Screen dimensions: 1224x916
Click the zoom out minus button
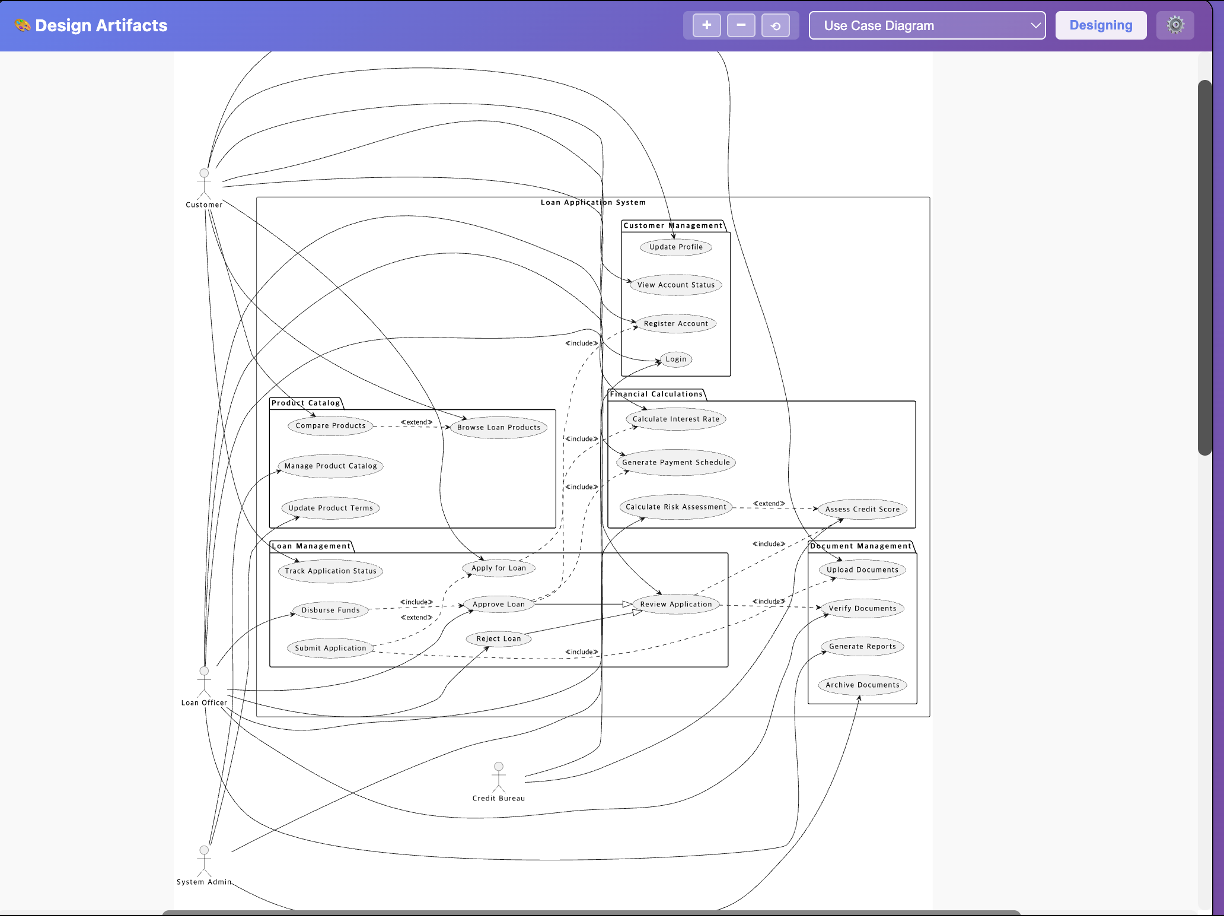pyautogui.click(x=741, y=26)
